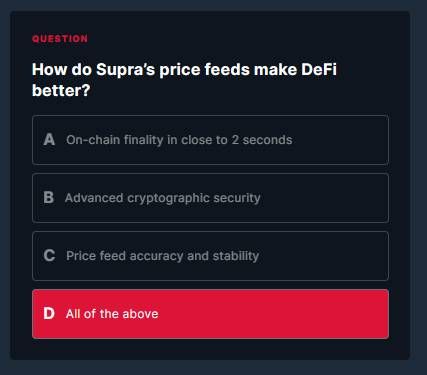Pick option C Price feed accuracy
Viewport: 427px width, 375px height.
[210, 256]
